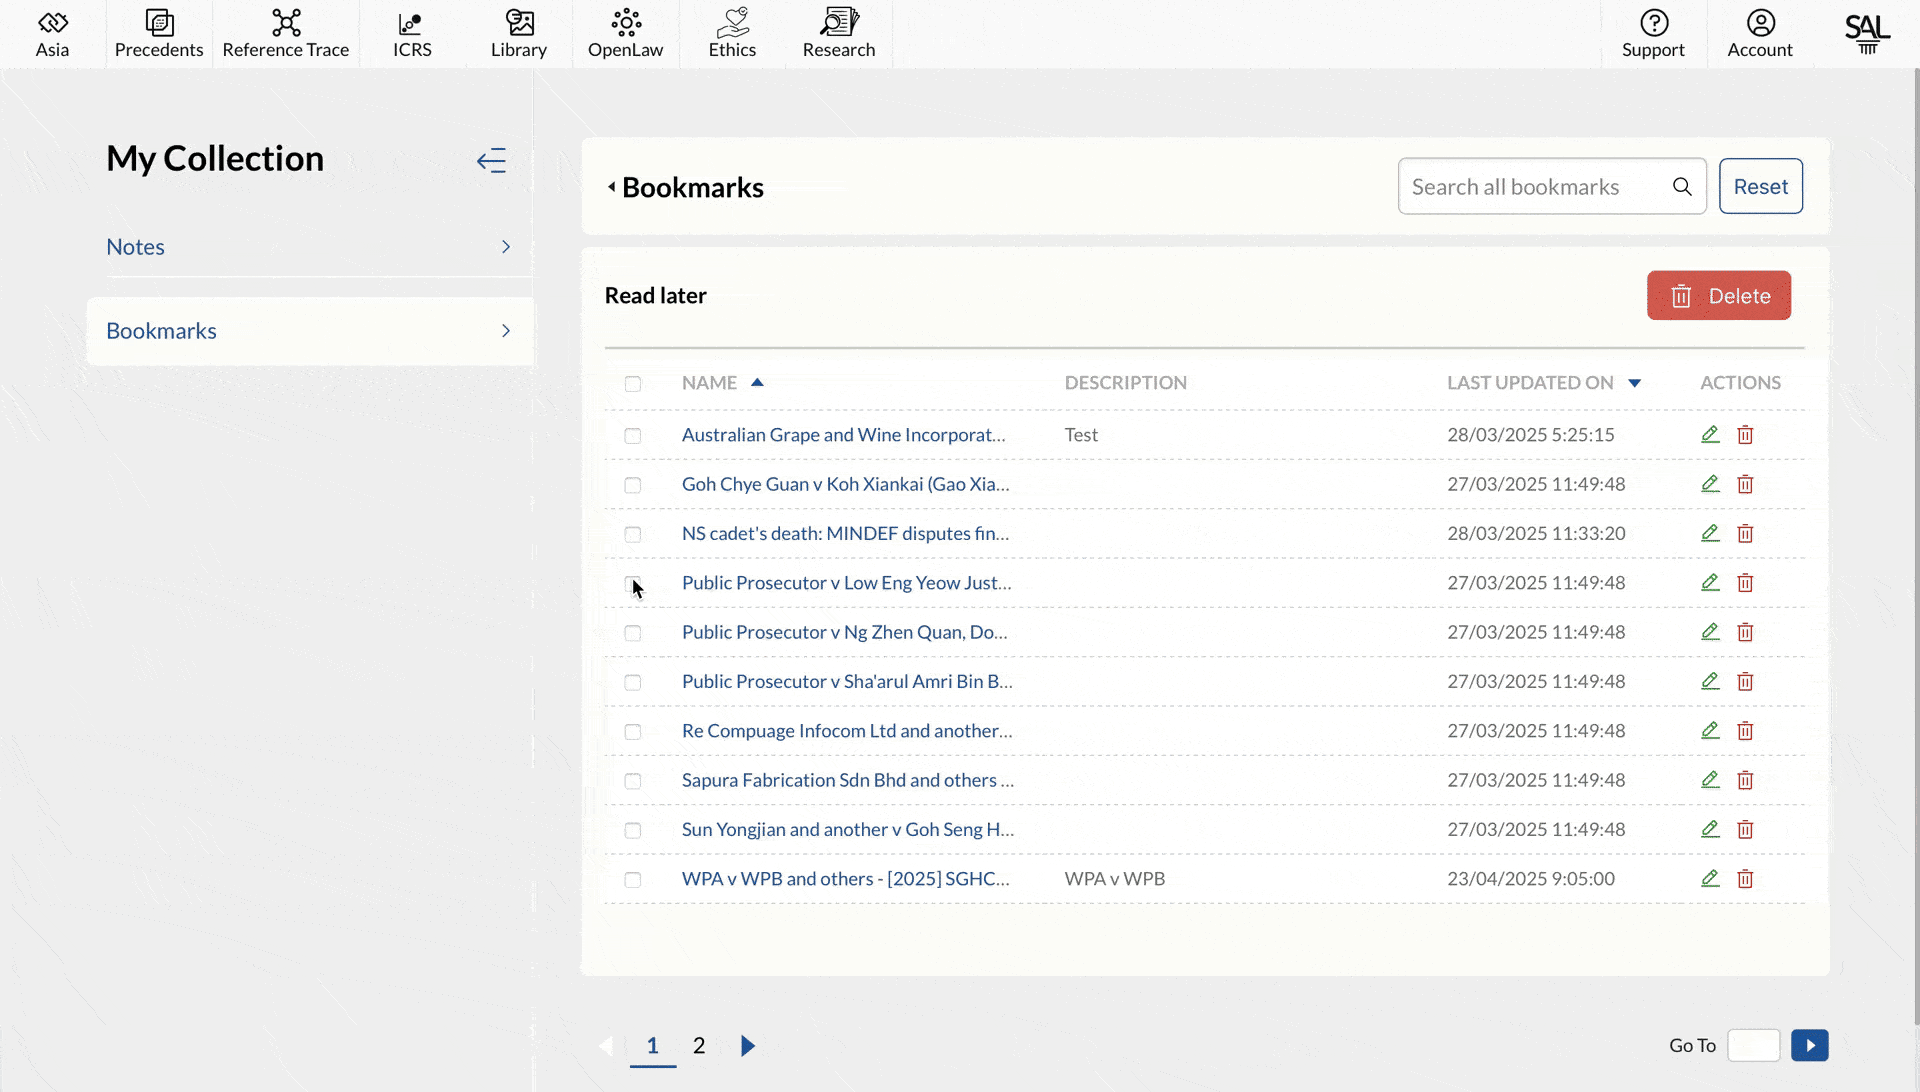Image resolution: width=1920 pixels, height=1092 pixels.
Task: Delete the Ng Zhen Quan bookmark
Action: [x=1745, y=632]
